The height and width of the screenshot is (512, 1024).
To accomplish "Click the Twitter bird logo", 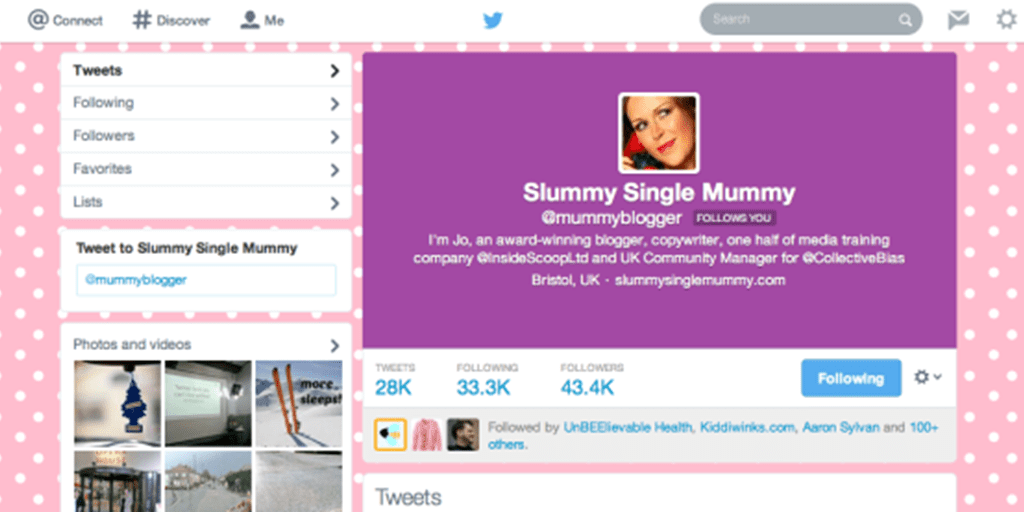I will pyautogui.click(x=493, y=20).
